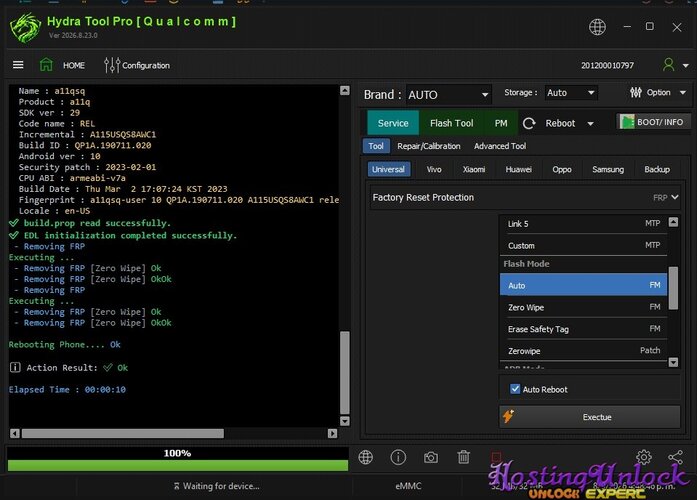Click the camera screenshot icon
The height and width of the screenshot is (500, 697).
click(x=430, y=457)
